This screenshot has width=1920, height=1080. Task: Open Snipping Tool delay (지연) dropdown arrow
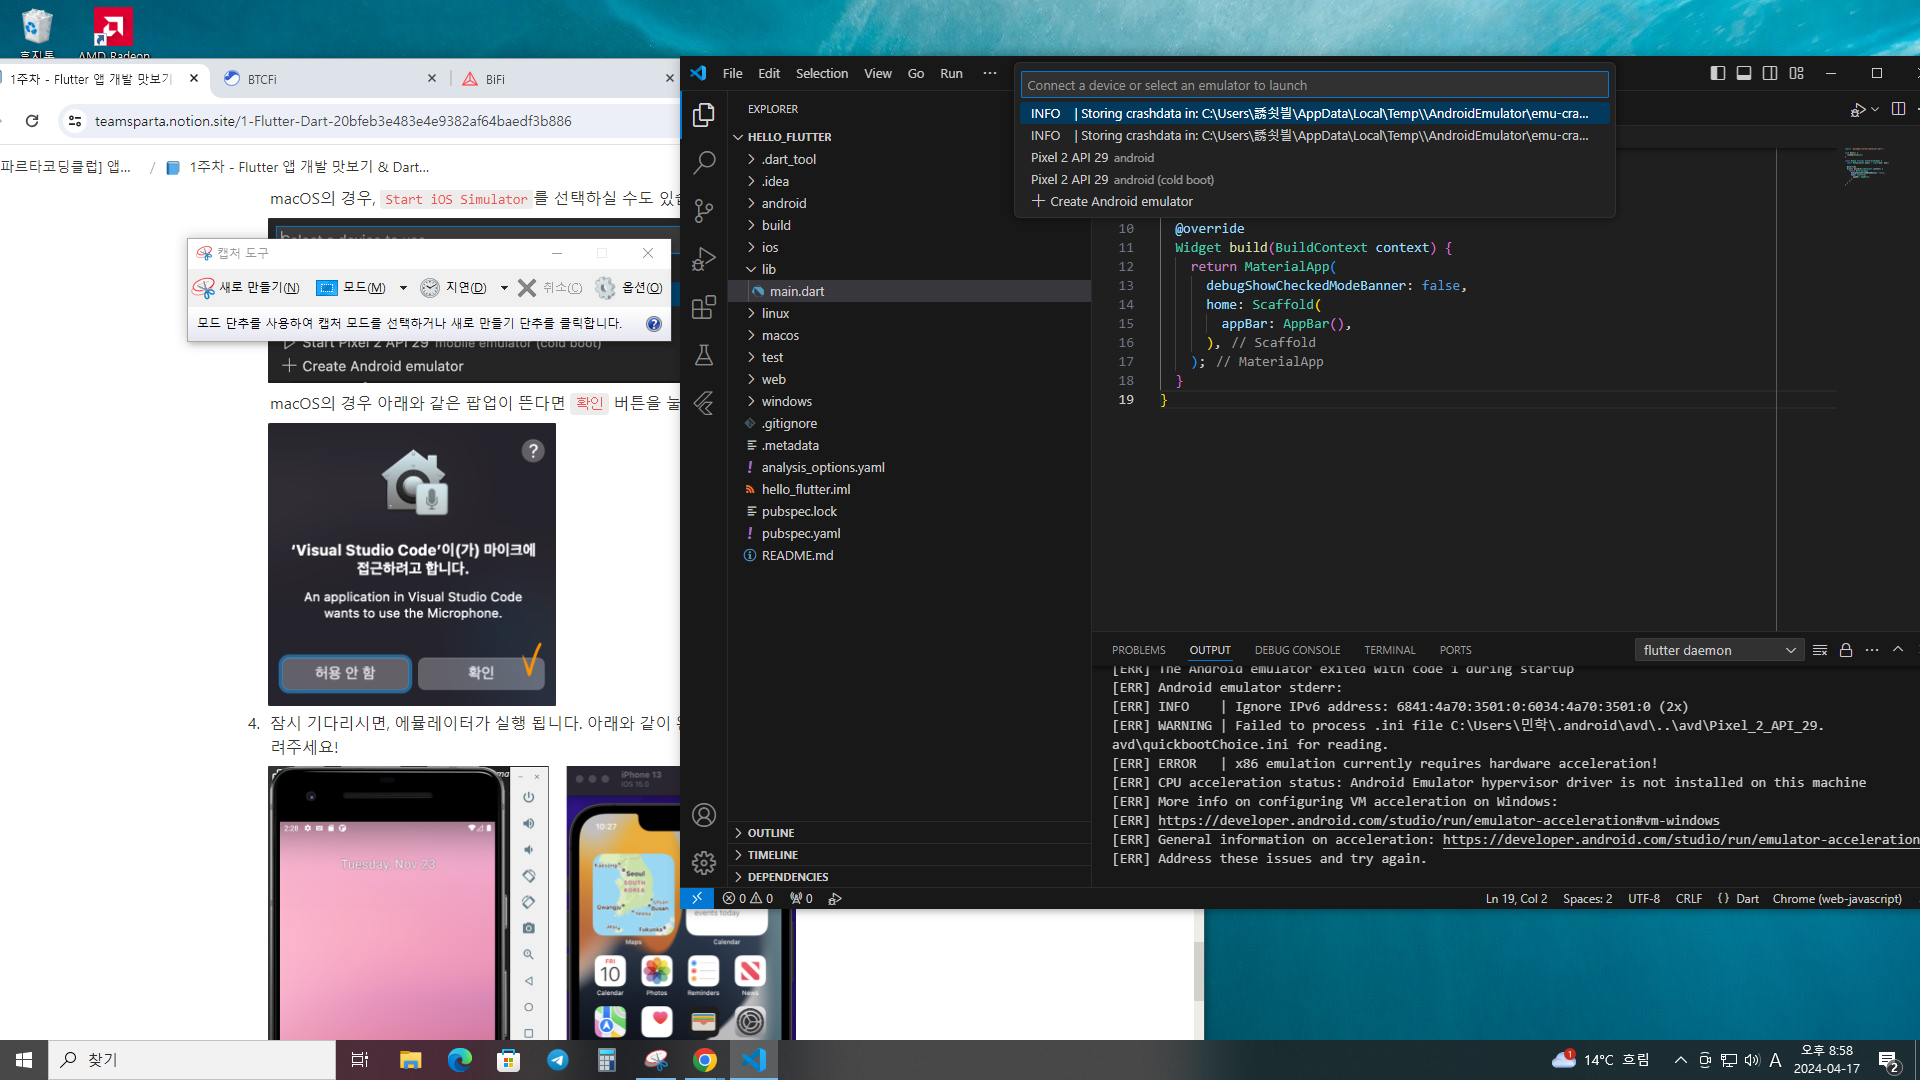click(504, 288)
